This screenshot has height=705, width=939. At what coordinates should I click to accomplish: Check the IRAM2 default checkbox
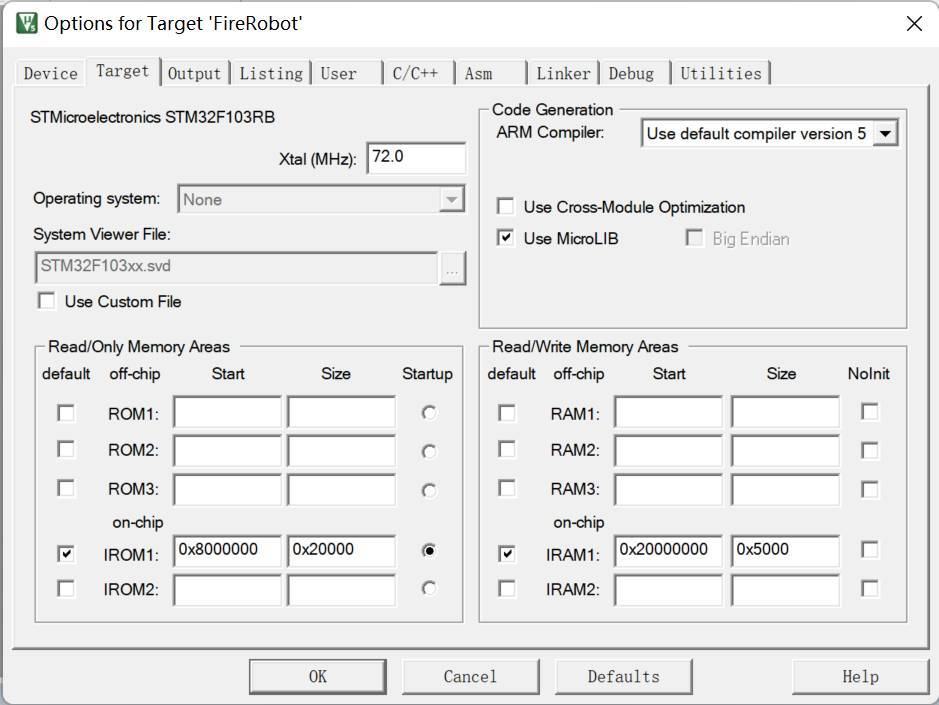pyautogui.click(x=507, y=589)
